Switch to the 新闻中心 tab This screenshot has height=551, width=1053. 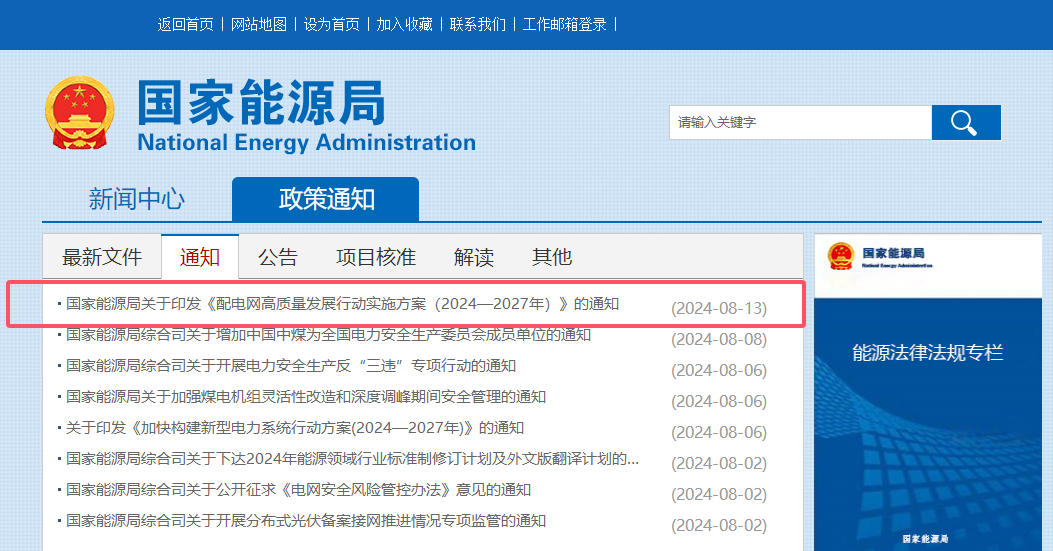(x=137, y=199)
